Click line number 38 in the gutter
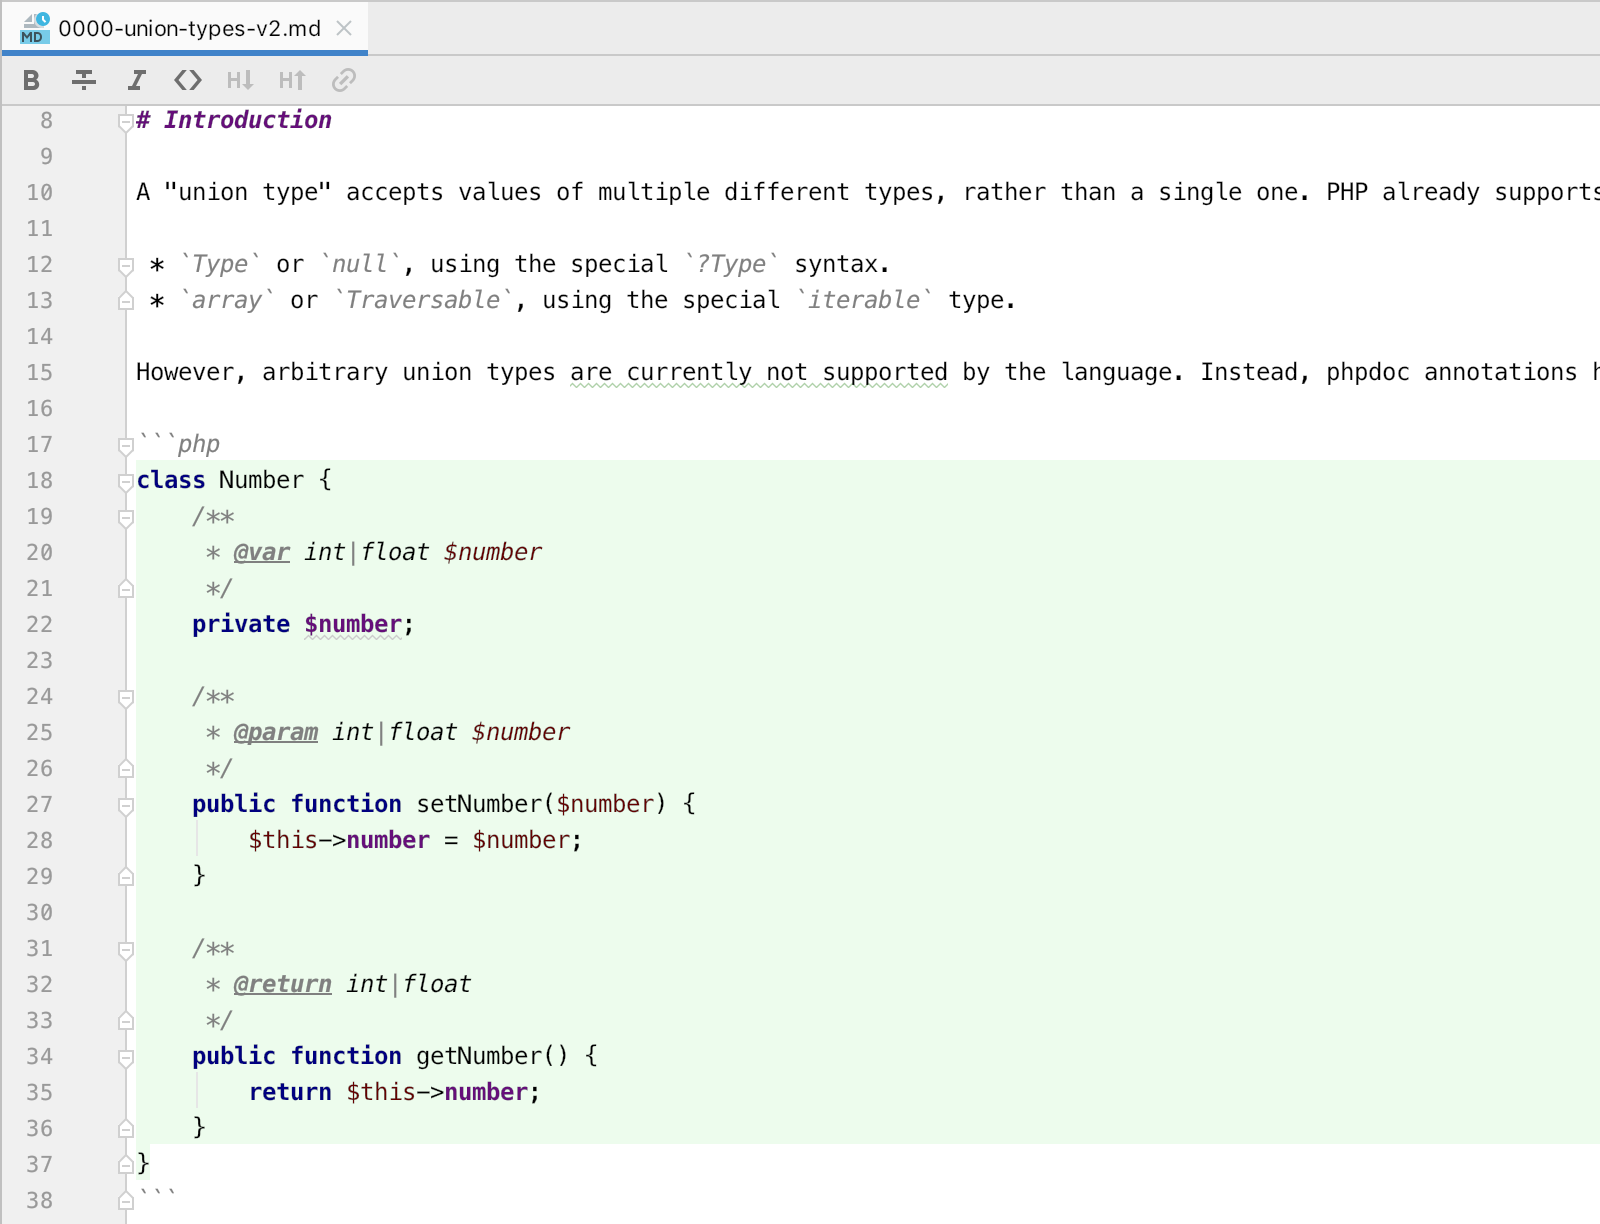The height and width of the screenshot is (1224, 1600). click(40, 1200)
